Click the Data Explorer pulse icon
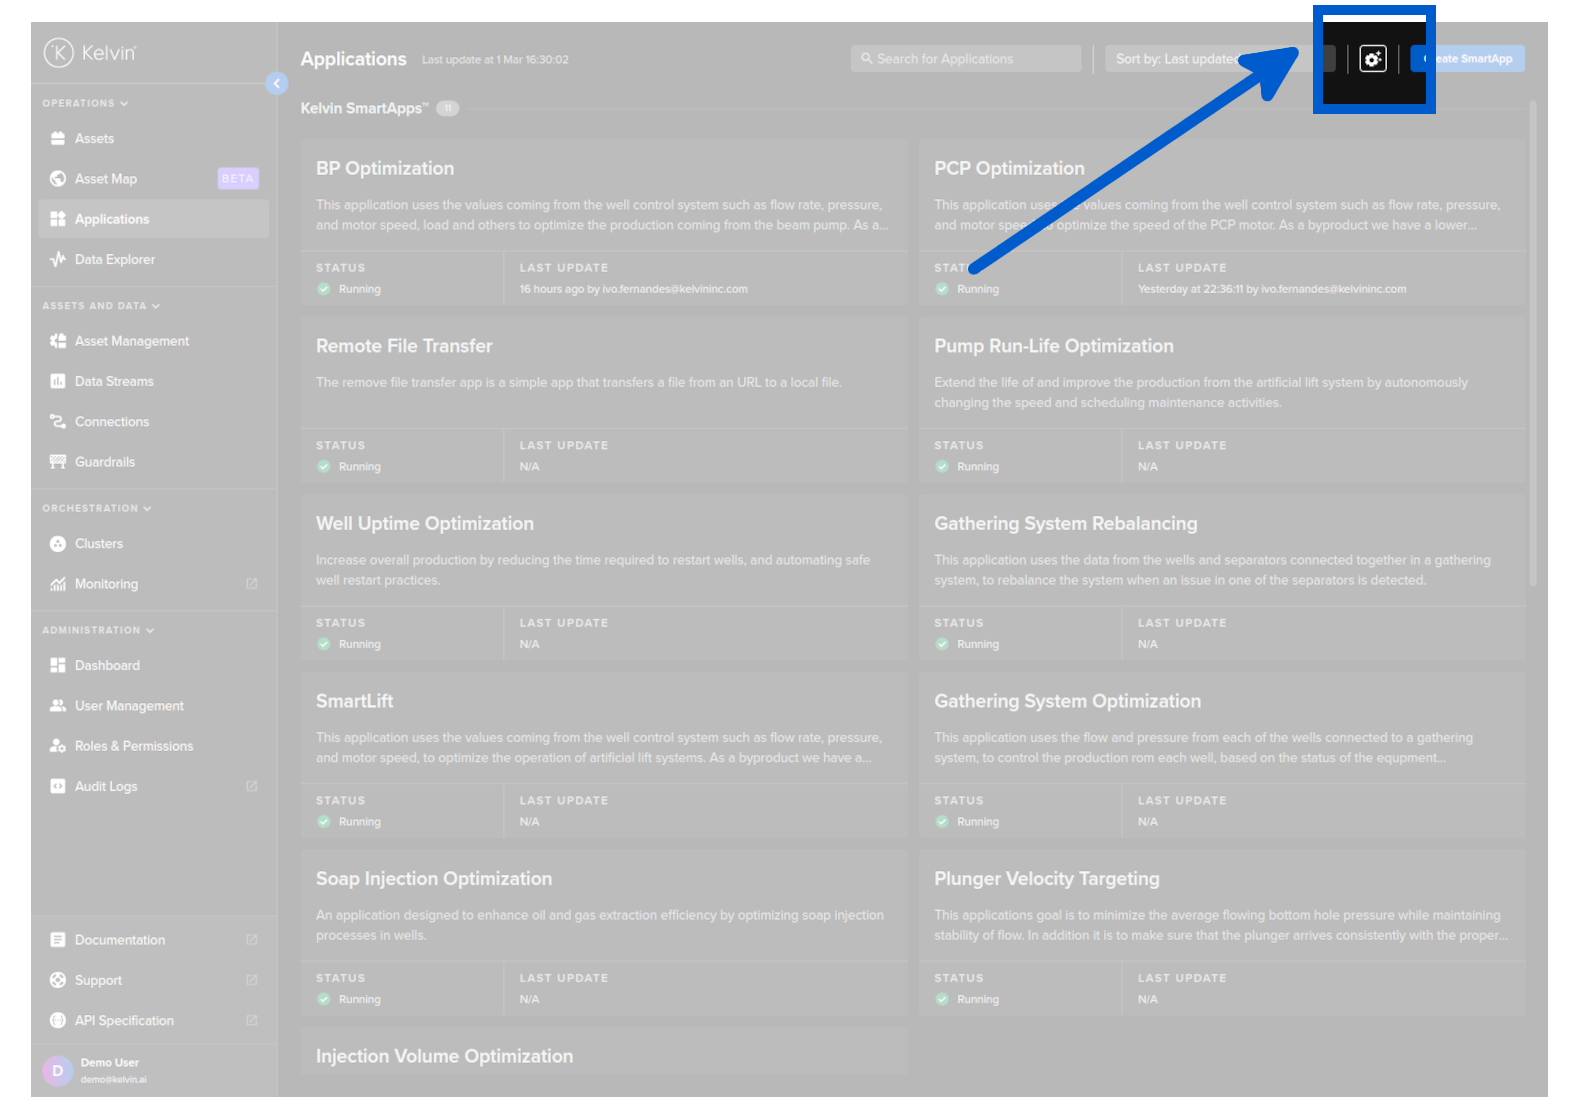The image size is (1580, 1120). [x=58, y=260]
